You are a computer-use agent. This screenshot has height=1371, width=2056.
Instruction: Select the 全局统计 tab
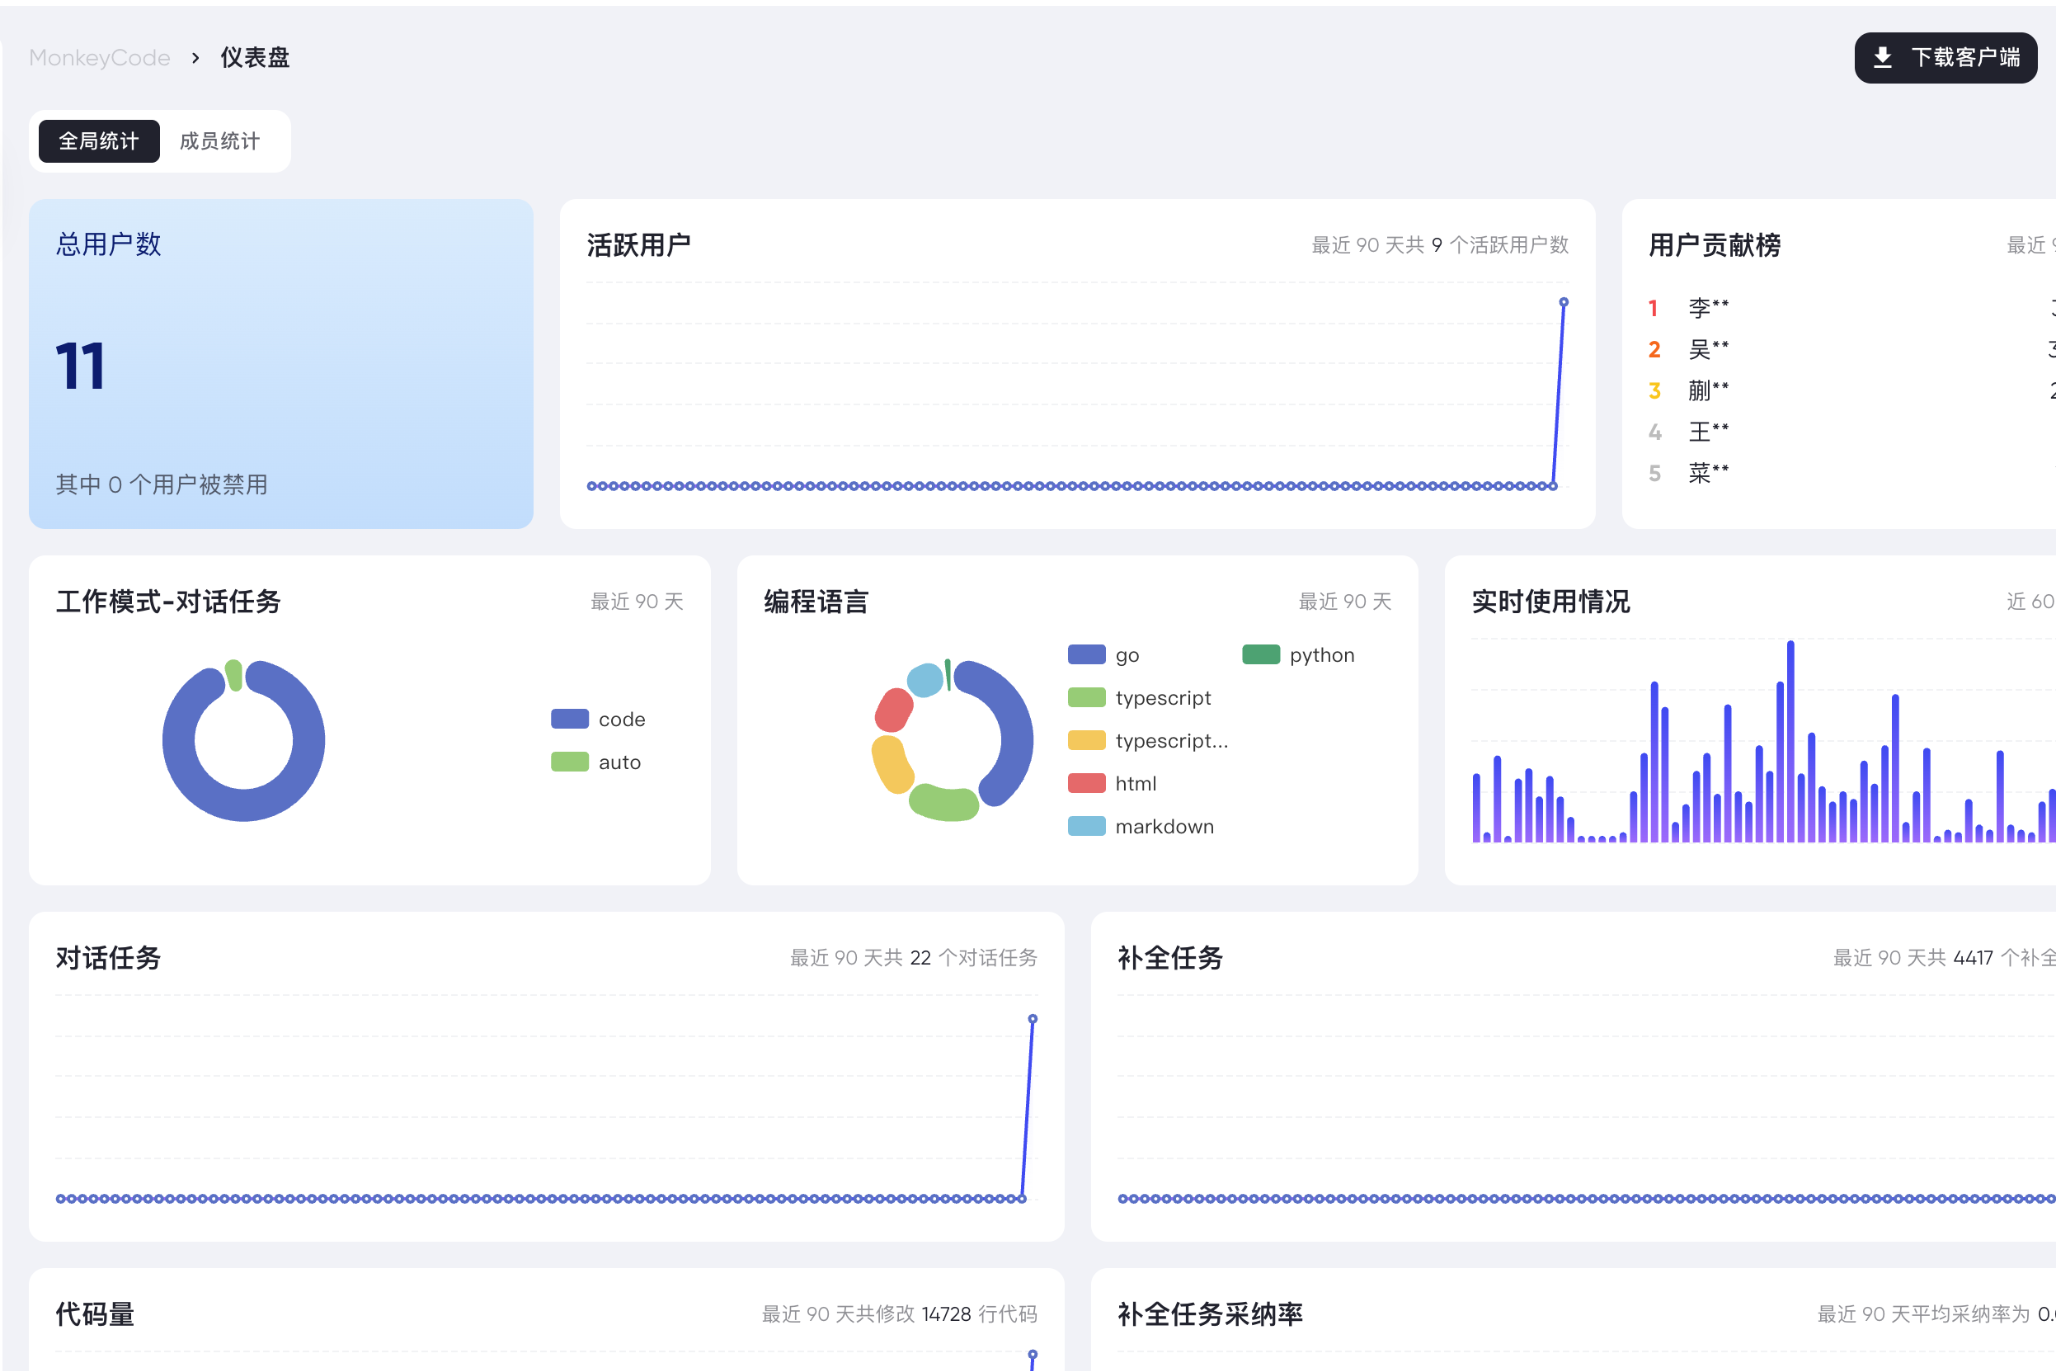click(x=99, y=141)
